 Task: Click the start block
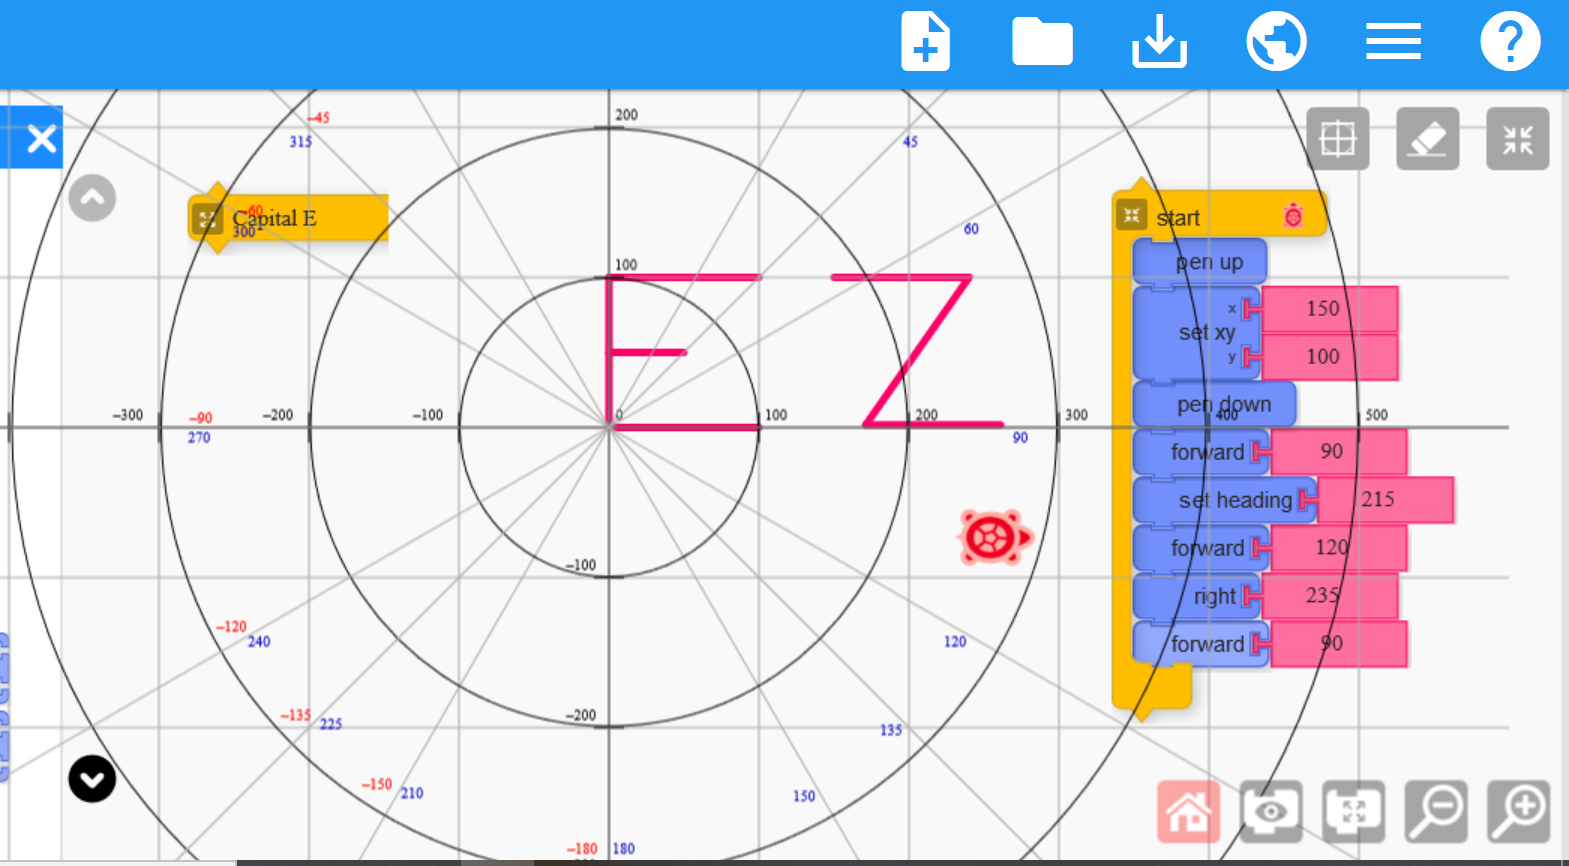pos(1220,215)
